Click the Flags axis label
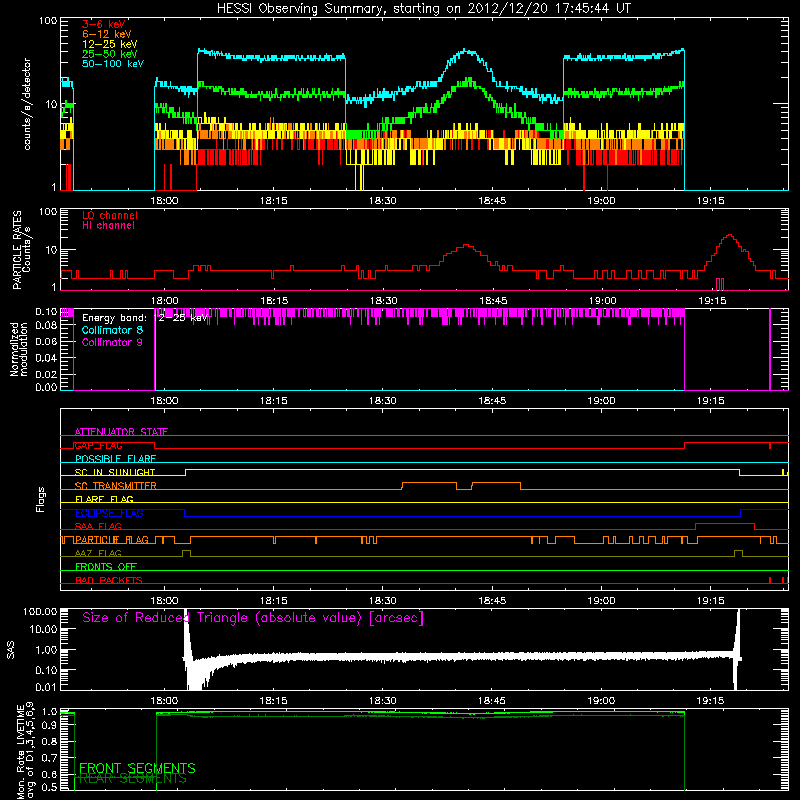Screen dimensions: 800x800 (41, 499)
